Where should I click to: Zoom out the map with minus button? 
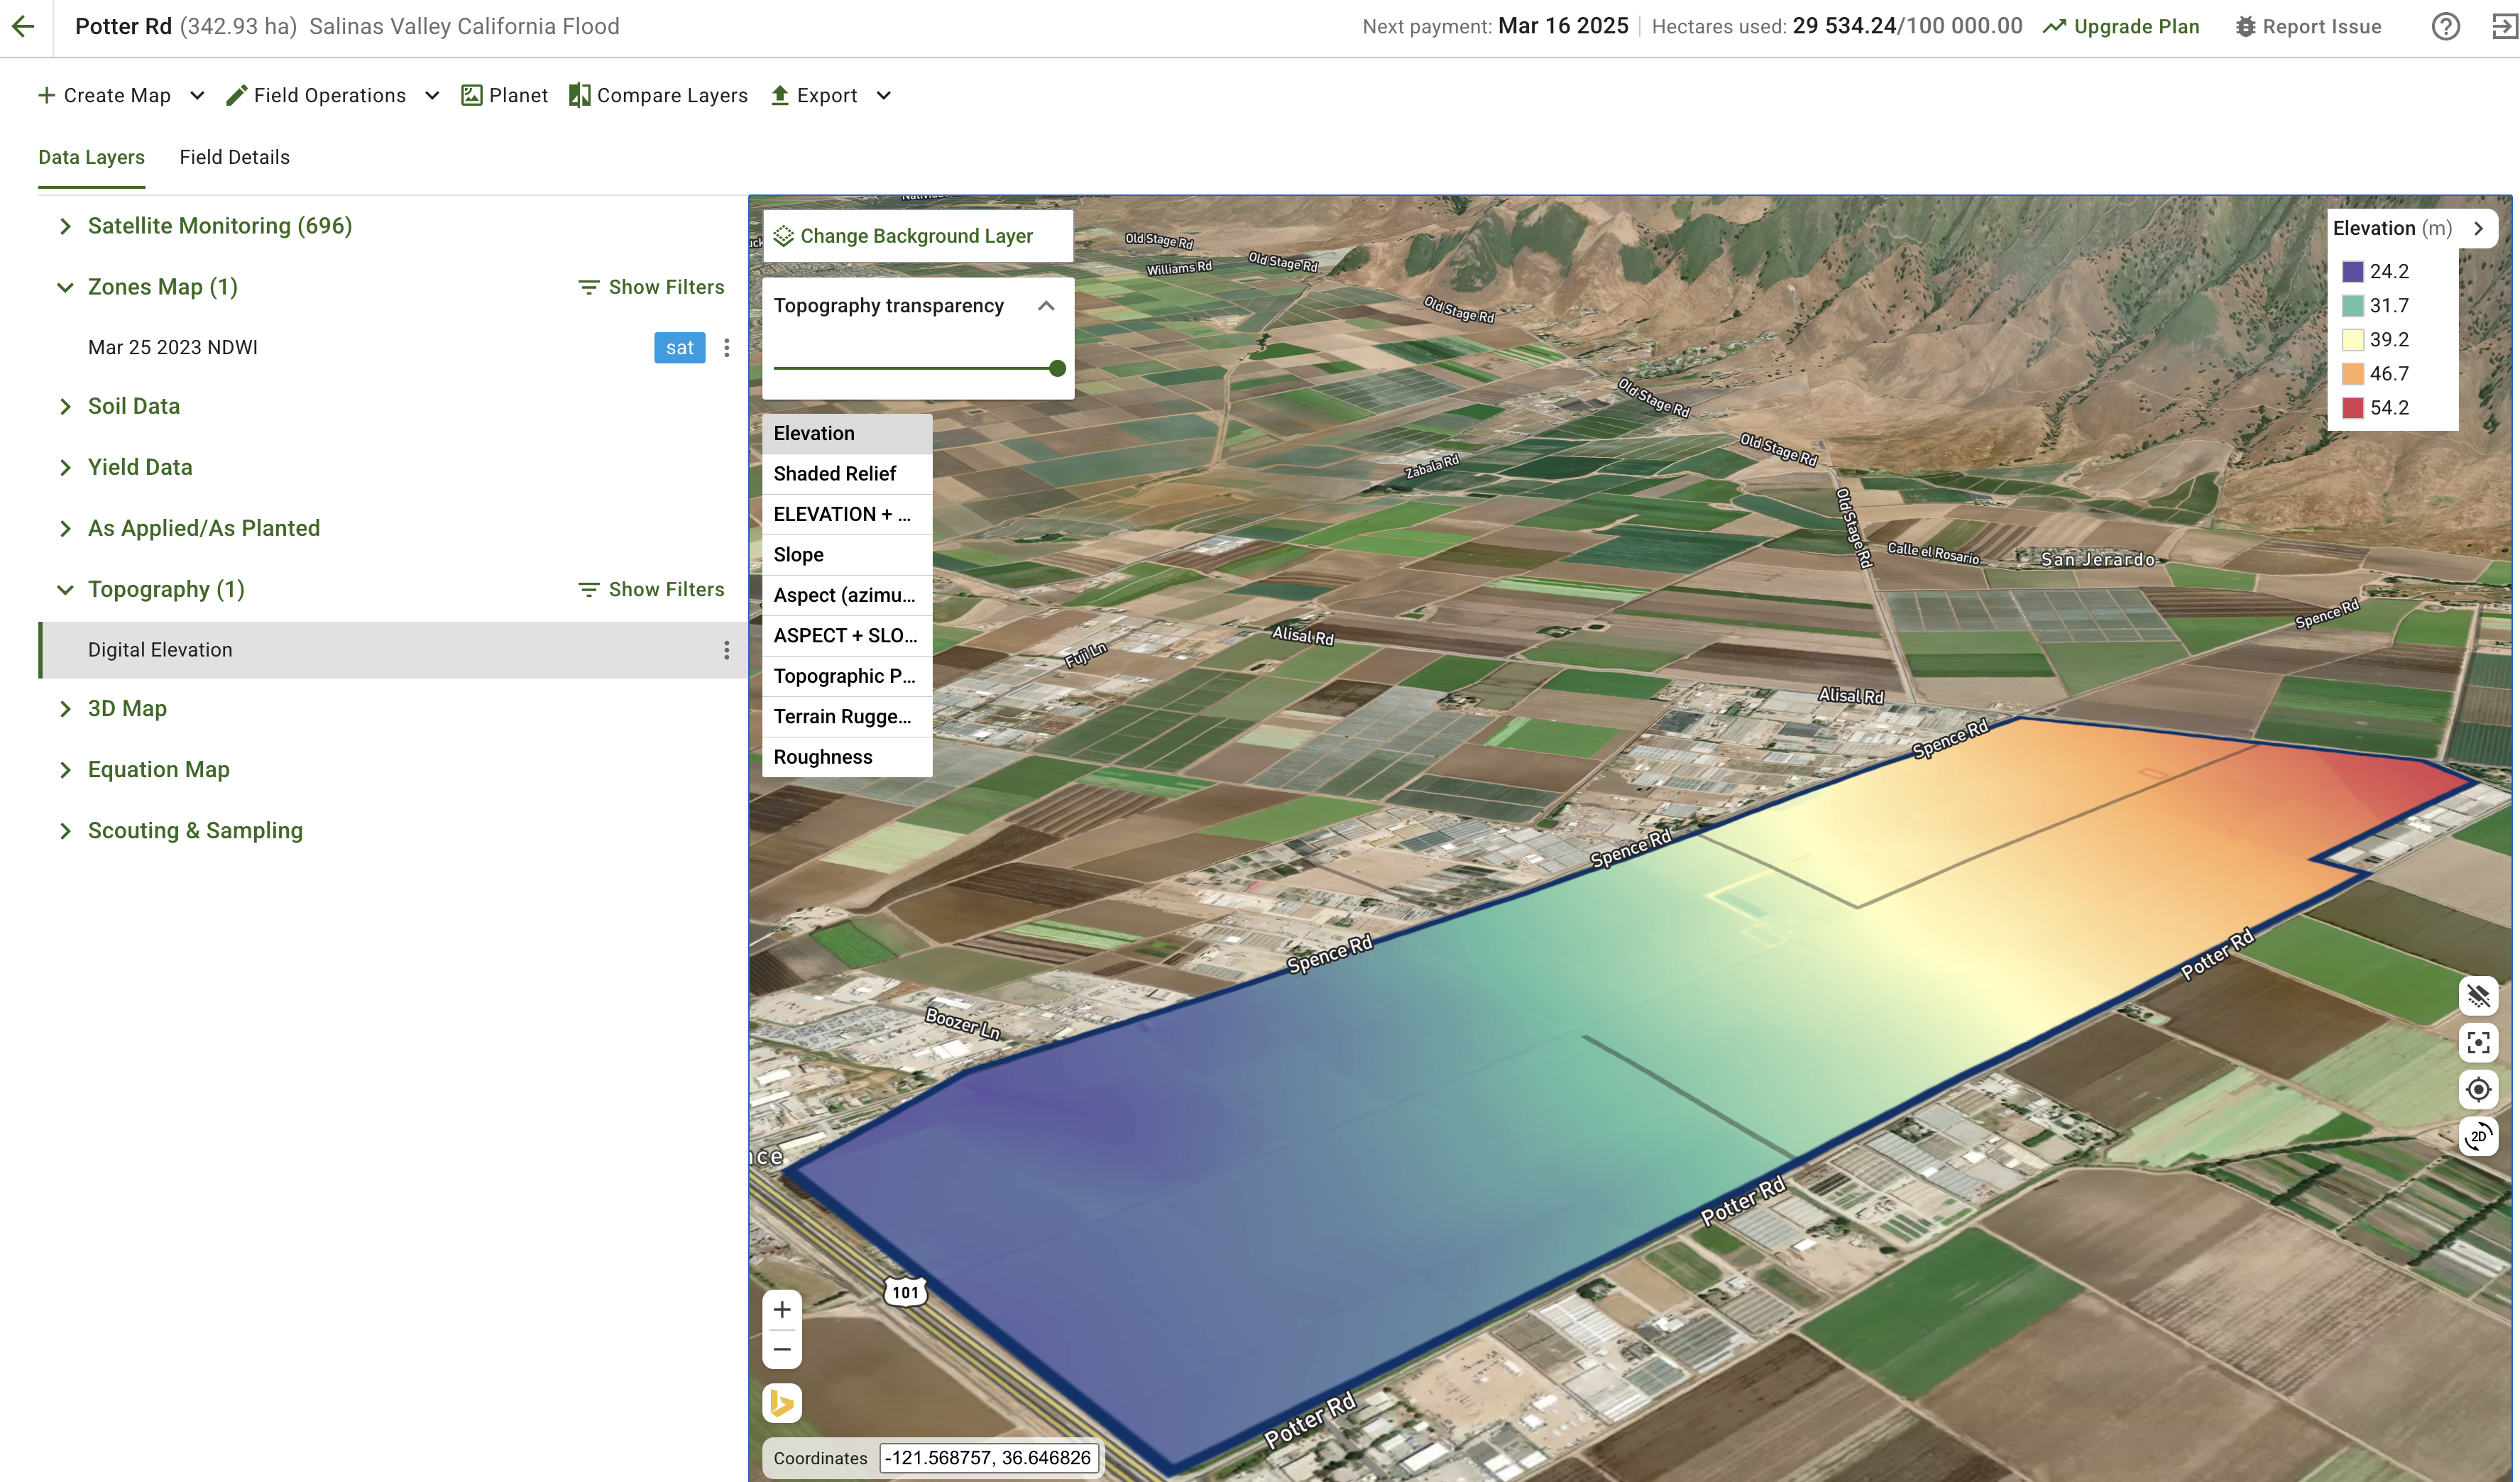782,1349
